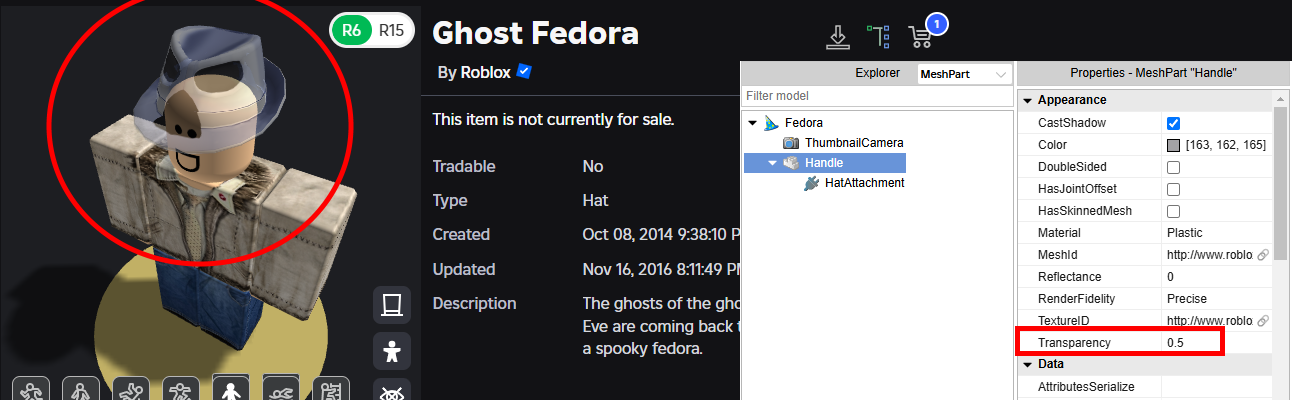Screen dimensions: 1292x400
Task: Collapse the Appearance properties section
Action: [1027, 100]
